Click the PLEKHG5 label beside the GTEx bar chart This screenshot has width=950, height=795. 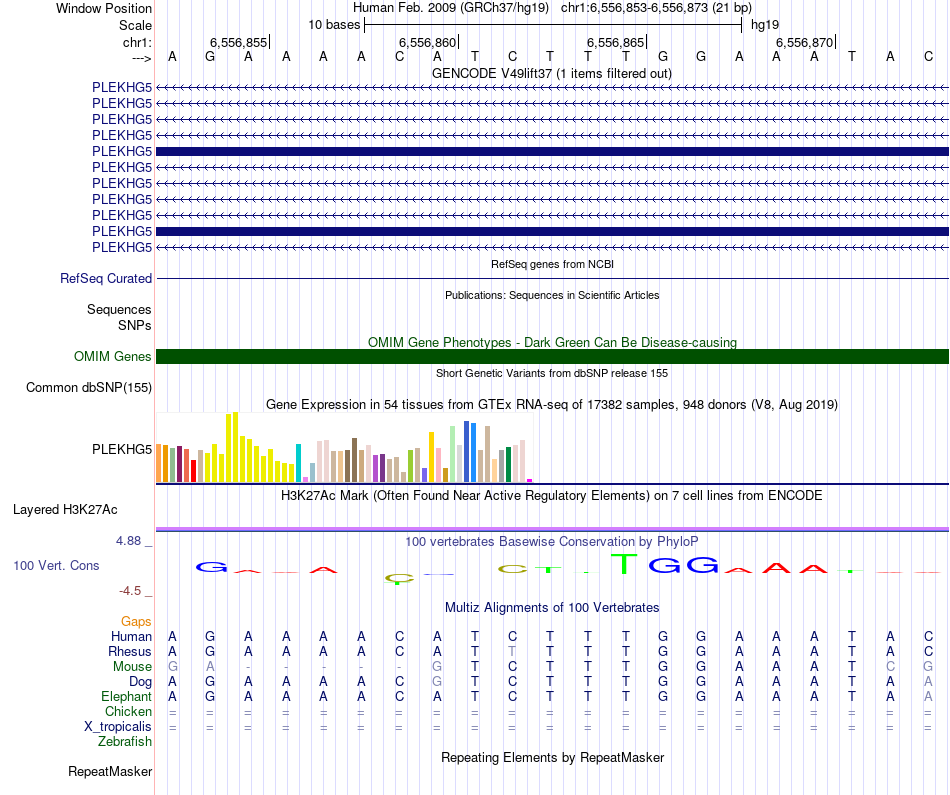point(122,450)
